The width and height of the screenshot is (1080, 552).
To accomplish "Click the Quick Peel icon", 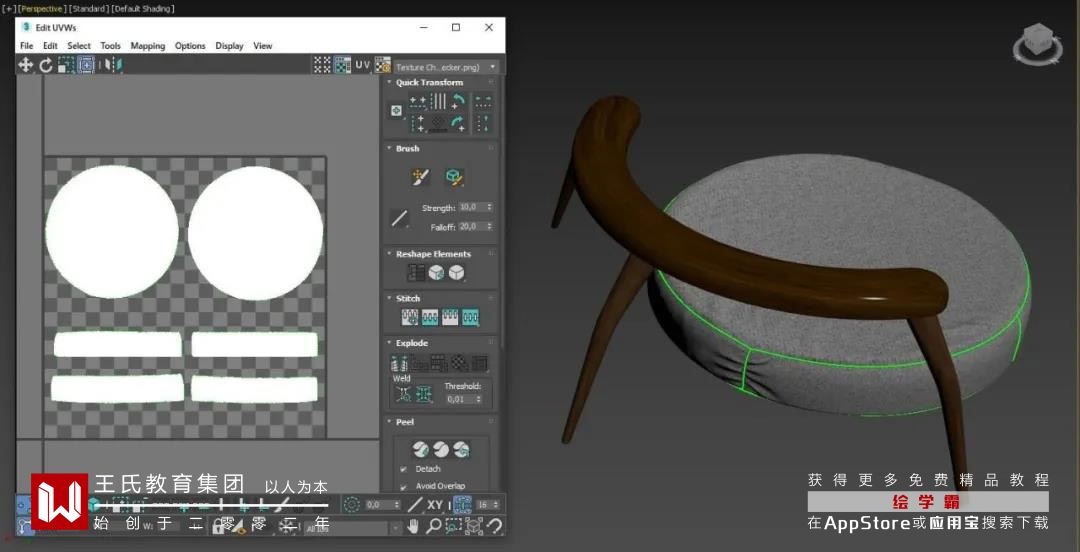I will 421,449.
